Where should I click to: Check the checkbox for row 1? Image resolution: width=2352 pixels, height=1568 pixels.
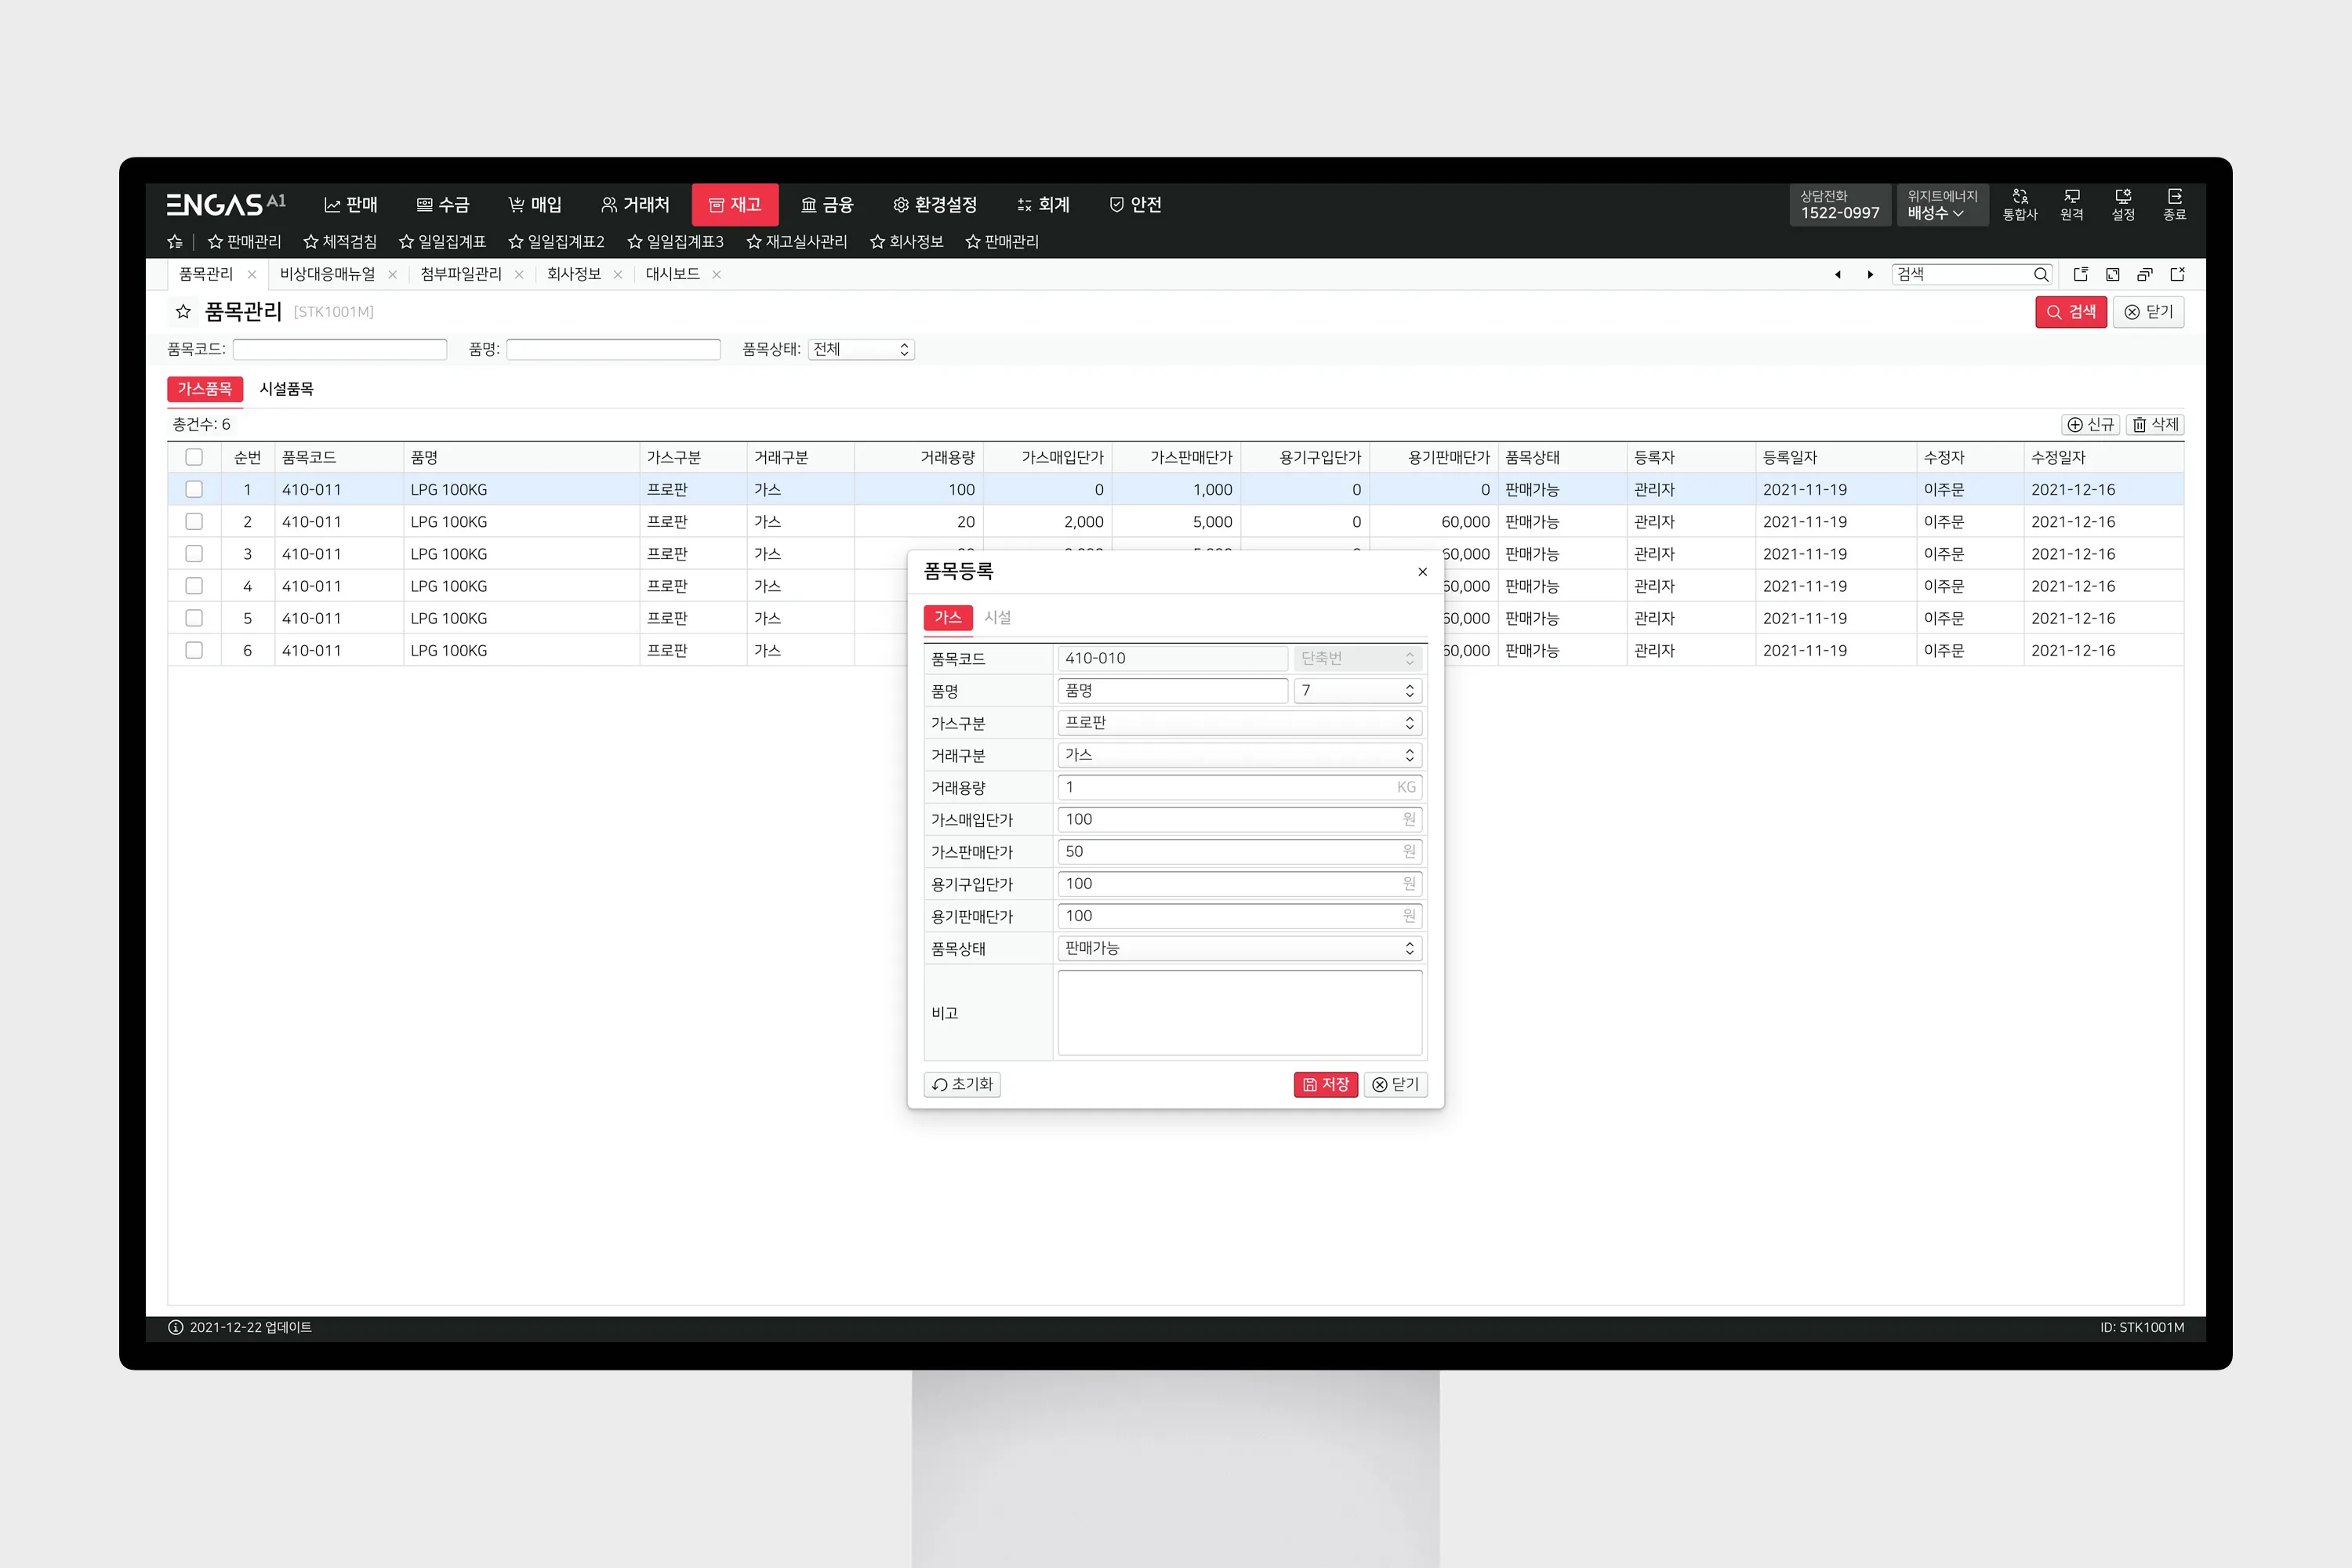(x=194, y=489)
